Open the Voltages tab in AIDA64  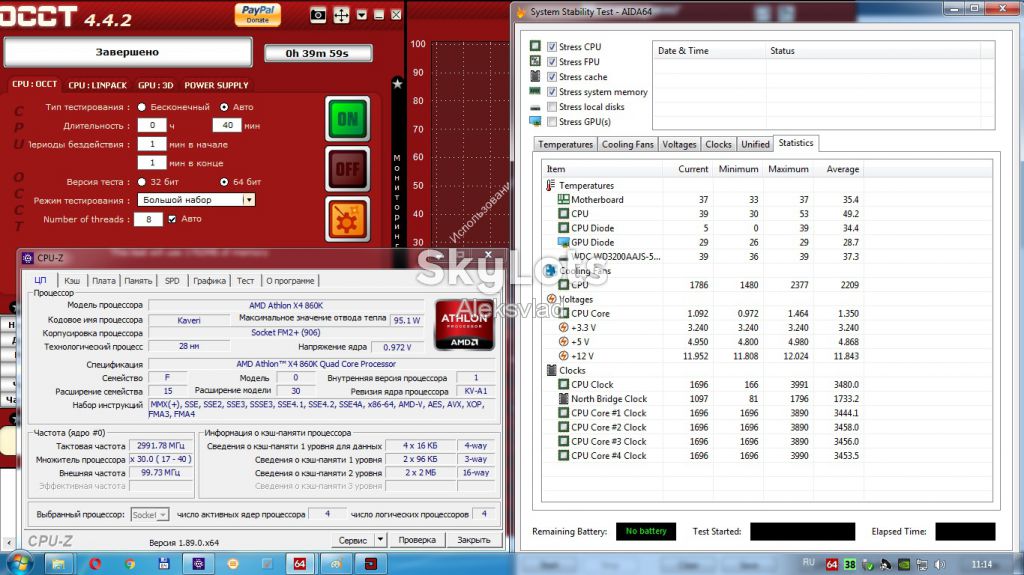tap(679, 144)
